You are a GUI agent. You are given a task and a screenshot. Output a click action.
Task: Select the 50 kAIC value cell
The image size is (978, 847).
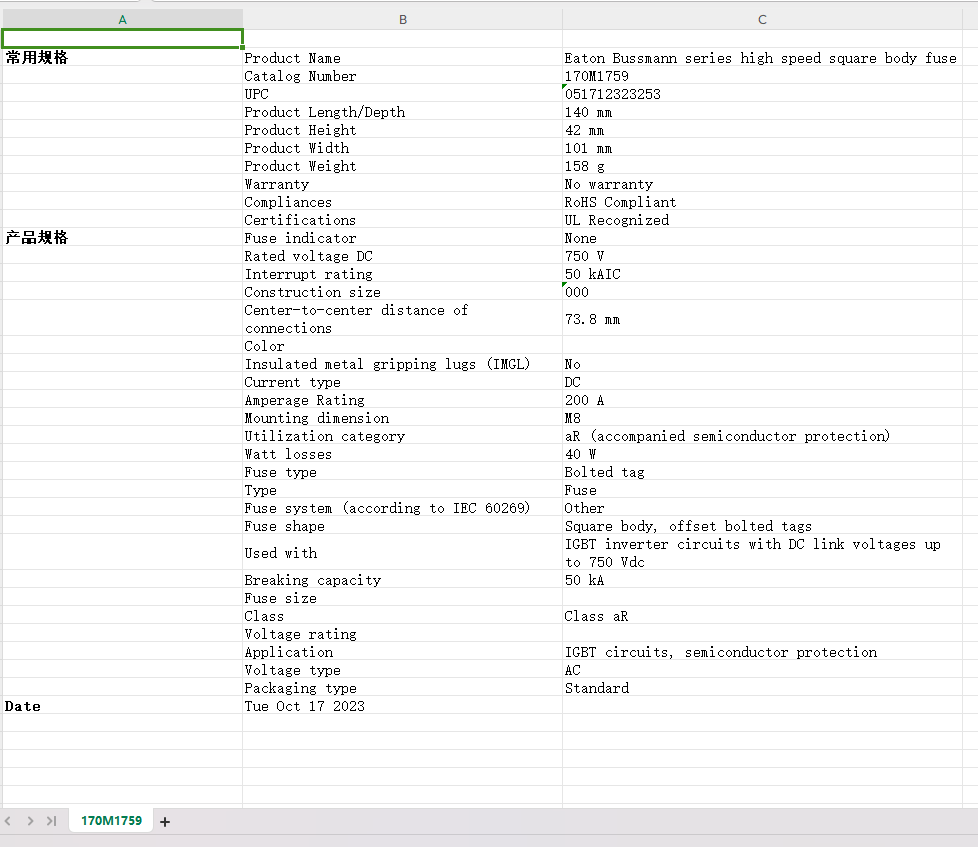coord(762,274)
